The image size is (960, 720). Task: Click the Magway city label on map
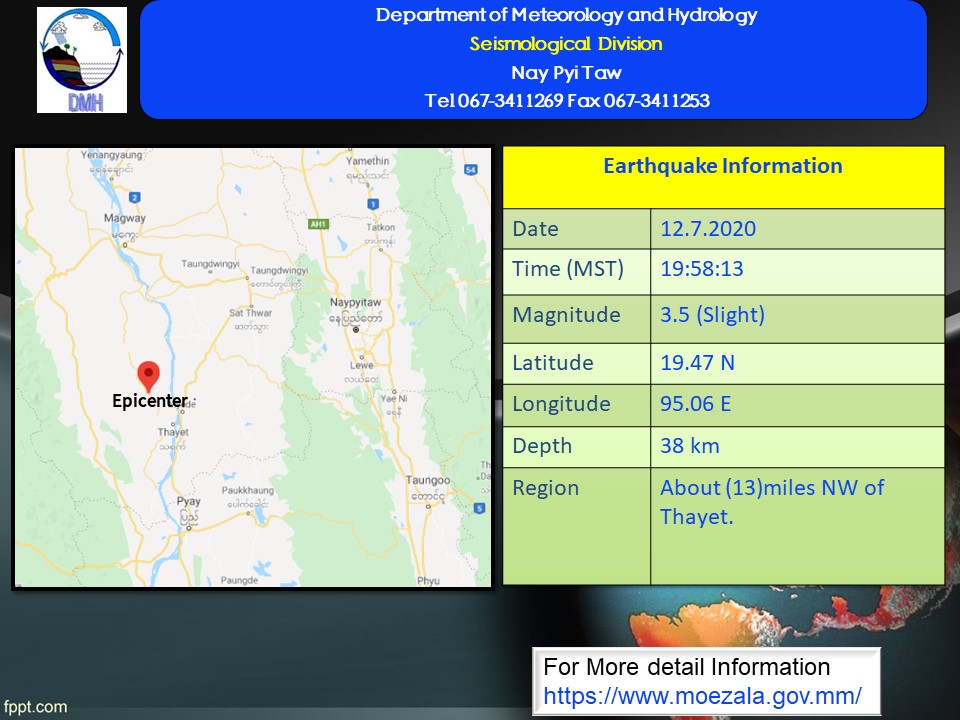click(125, 218)
